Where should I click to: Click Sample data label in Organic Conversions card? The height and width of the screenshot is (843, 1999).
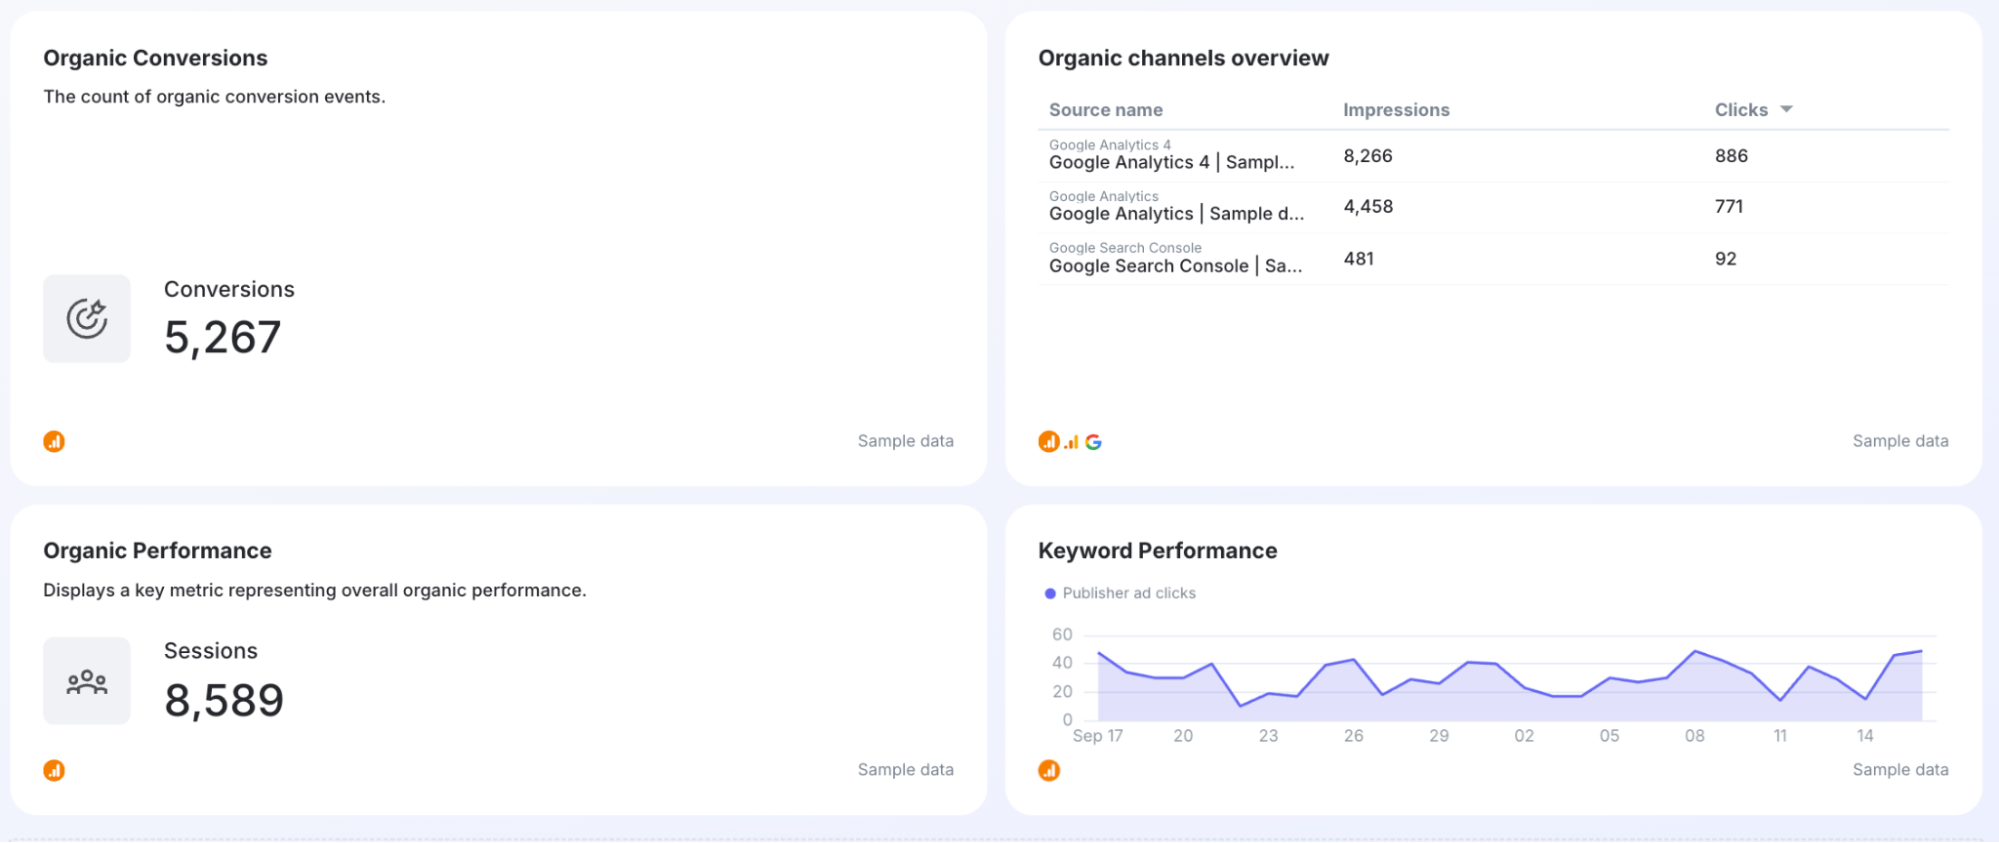[x=905, y=441]
